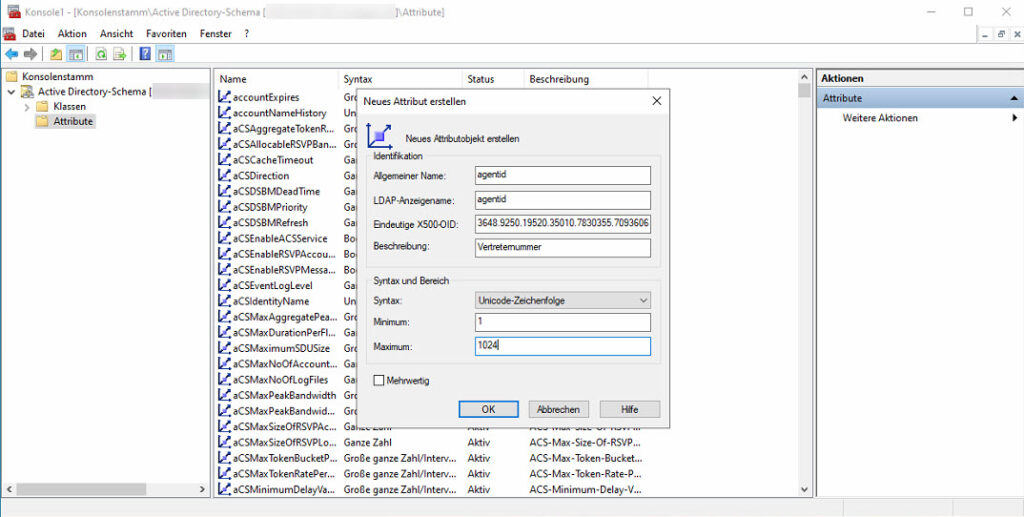The width and height of the screenshot is (1024, 517).
Task: Click the Beschreibung text field
Action: click(562, 247)
